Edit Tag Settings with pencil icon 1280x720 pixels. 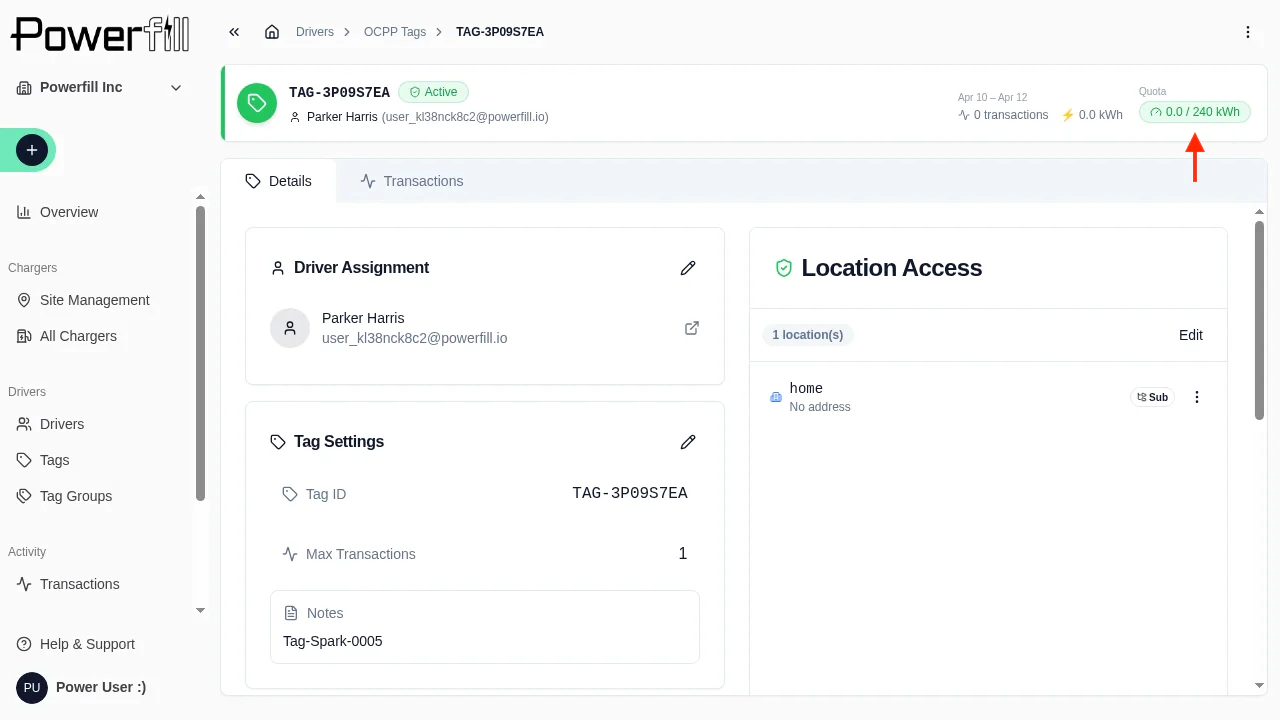tap(688, 442)
